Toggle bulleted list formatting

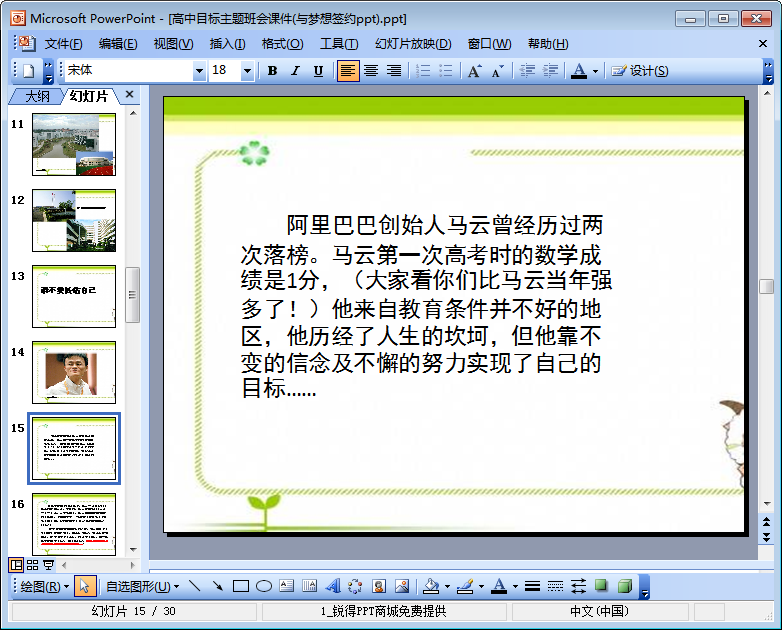click(446, 71)
